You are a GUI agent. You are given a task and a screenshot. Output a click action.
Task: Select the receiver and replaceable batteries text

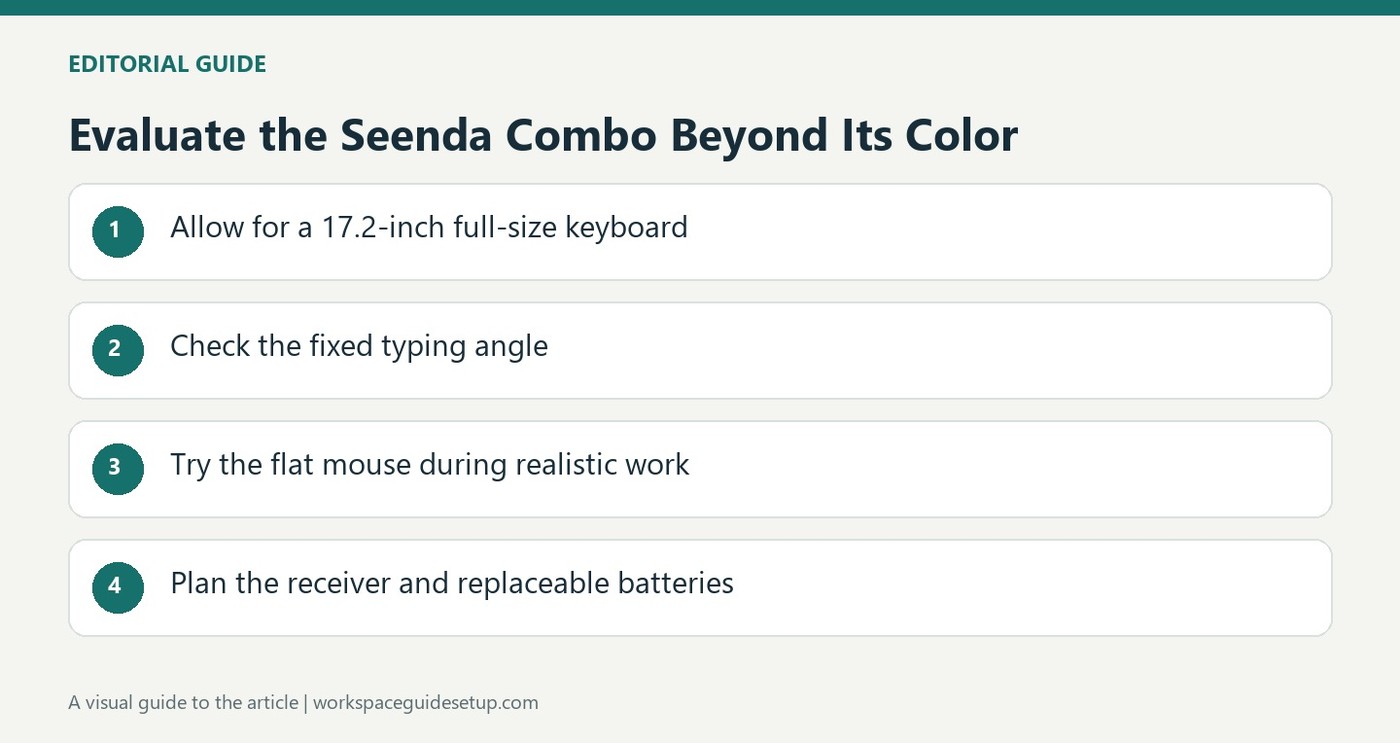tap(452, 584)
